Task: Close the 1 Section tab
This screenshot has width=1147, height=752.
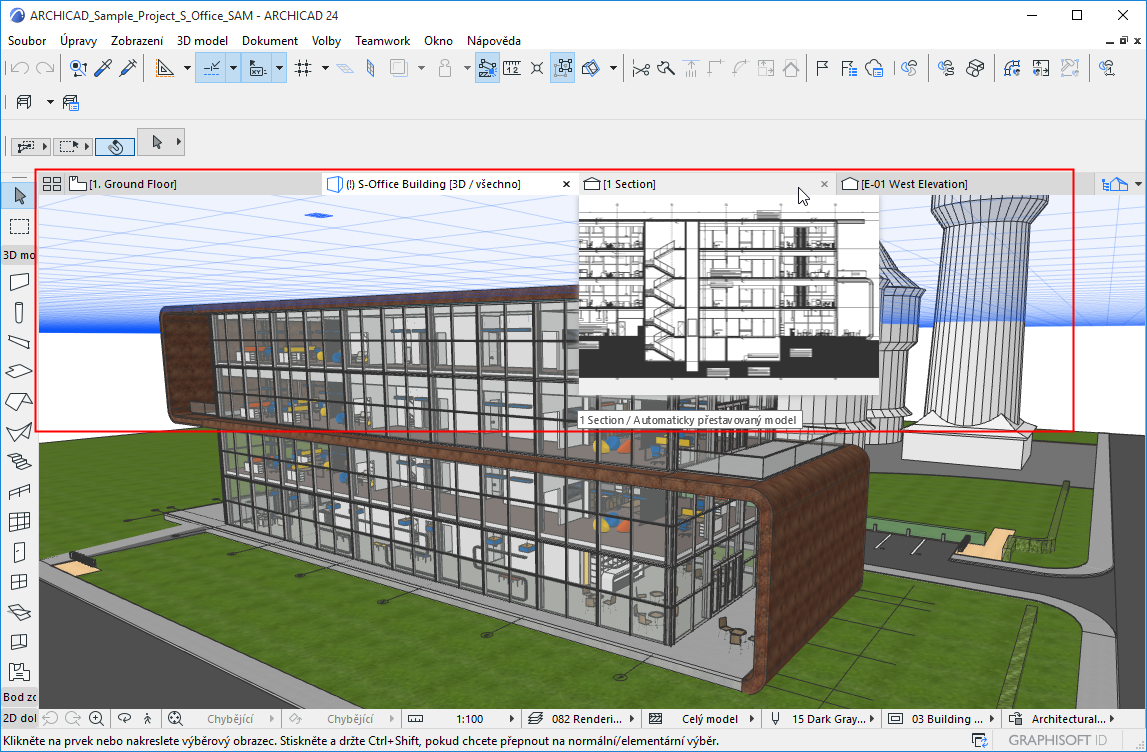Action: click(824, 184)
